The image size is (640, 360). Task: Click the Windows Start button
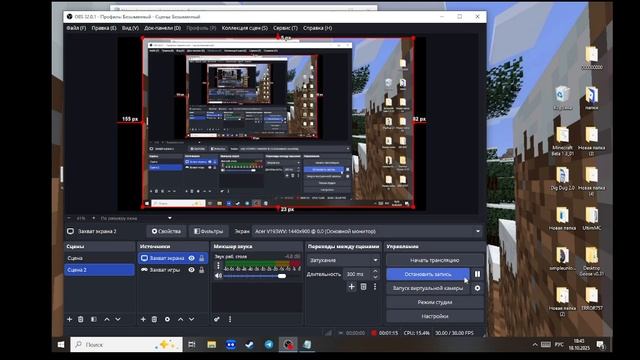(61, 344)
